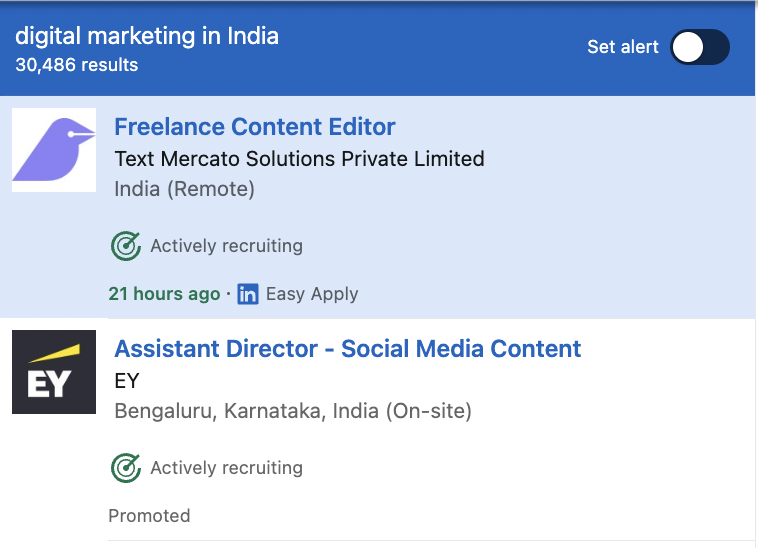The height and width of the screenshot is (548, 758).
Task: Select the EY company name text
Action: (x=127, y=381)
